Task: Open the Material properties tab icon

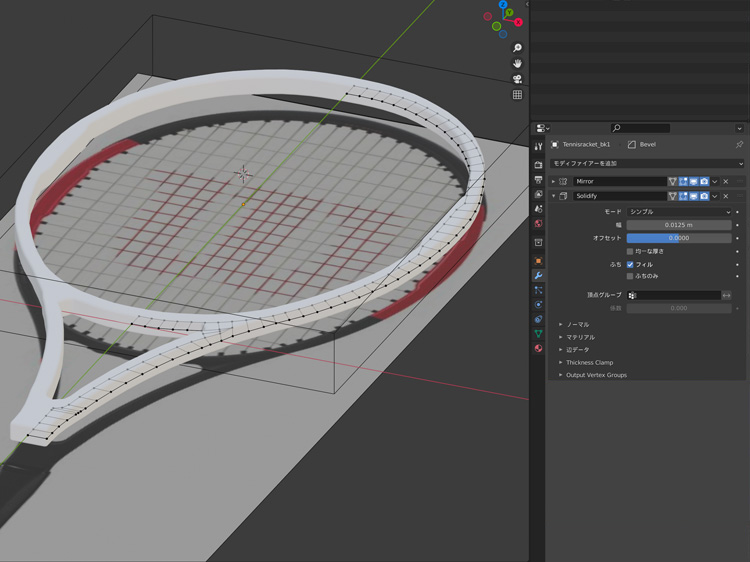Action: pos(539,348)
